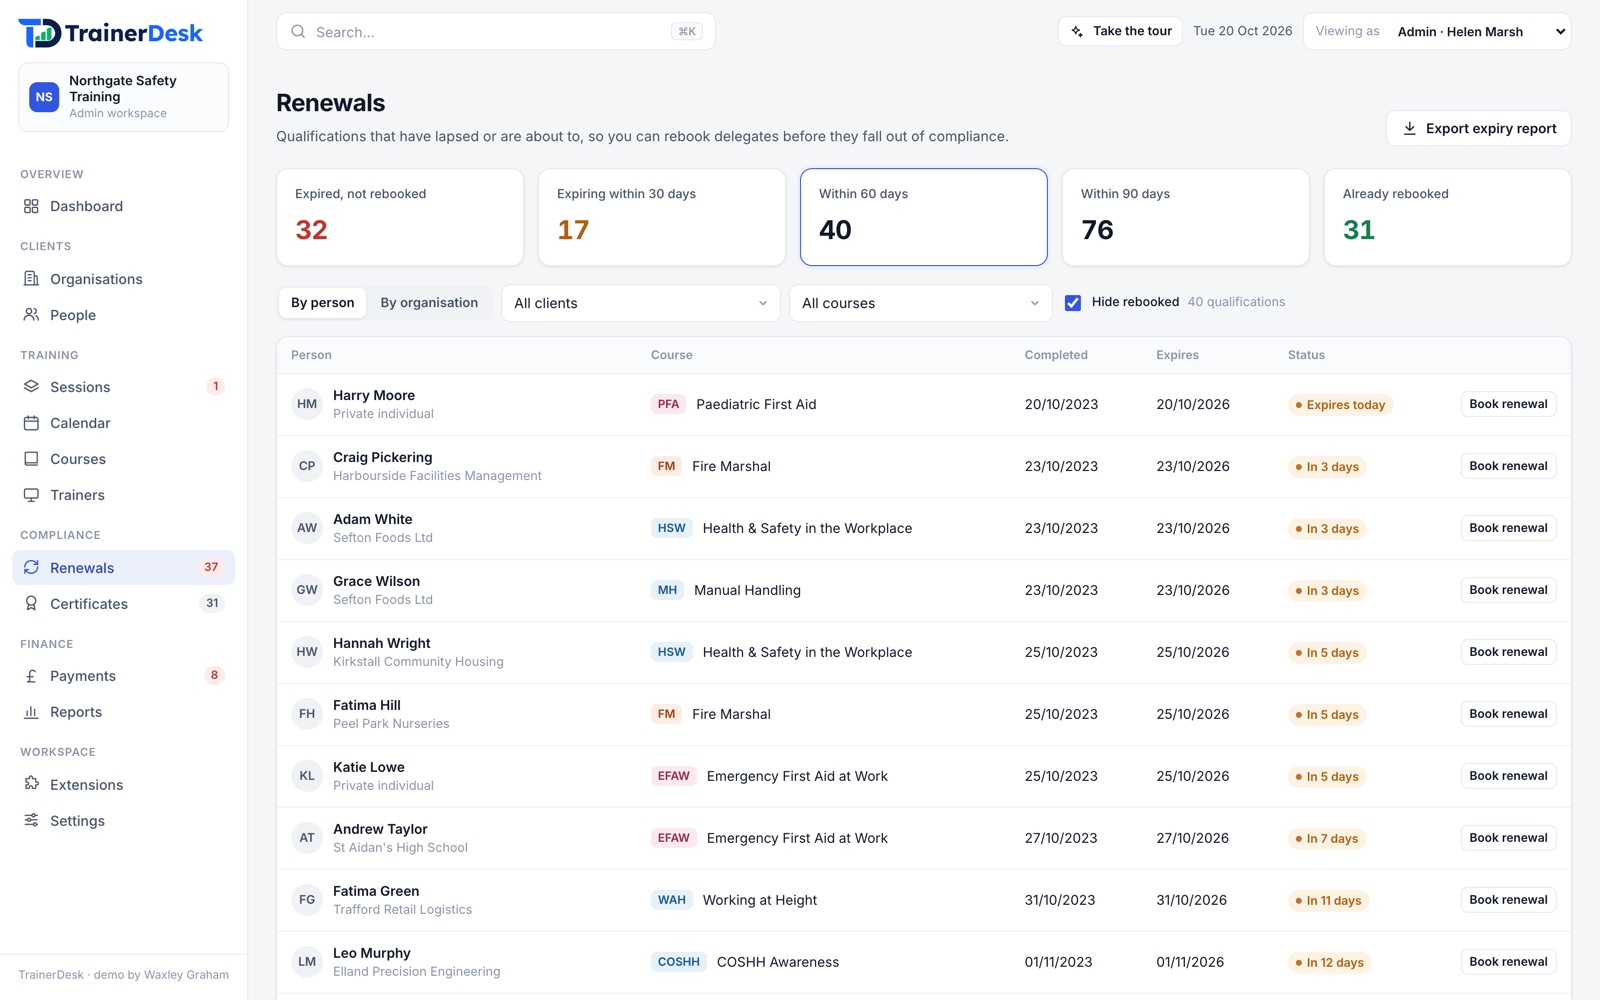Screen dimensions: 1600x1000
Task: Focus the Search input field
Action: pyautogui.click(x=496, y=32)
